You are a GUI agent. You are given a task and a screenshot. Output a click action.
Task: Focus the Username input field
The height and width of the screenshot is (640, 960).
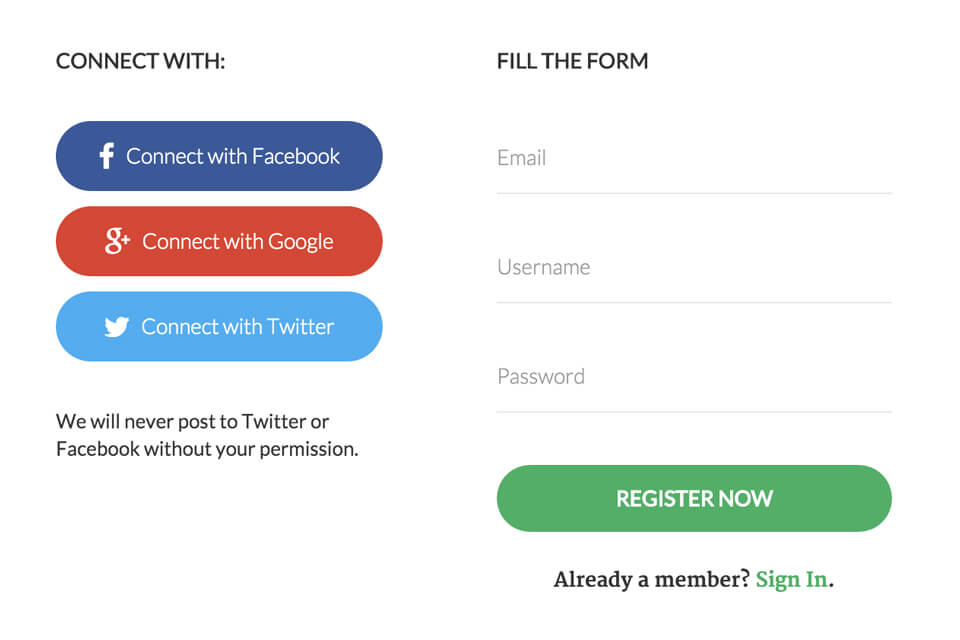[693, 267]
